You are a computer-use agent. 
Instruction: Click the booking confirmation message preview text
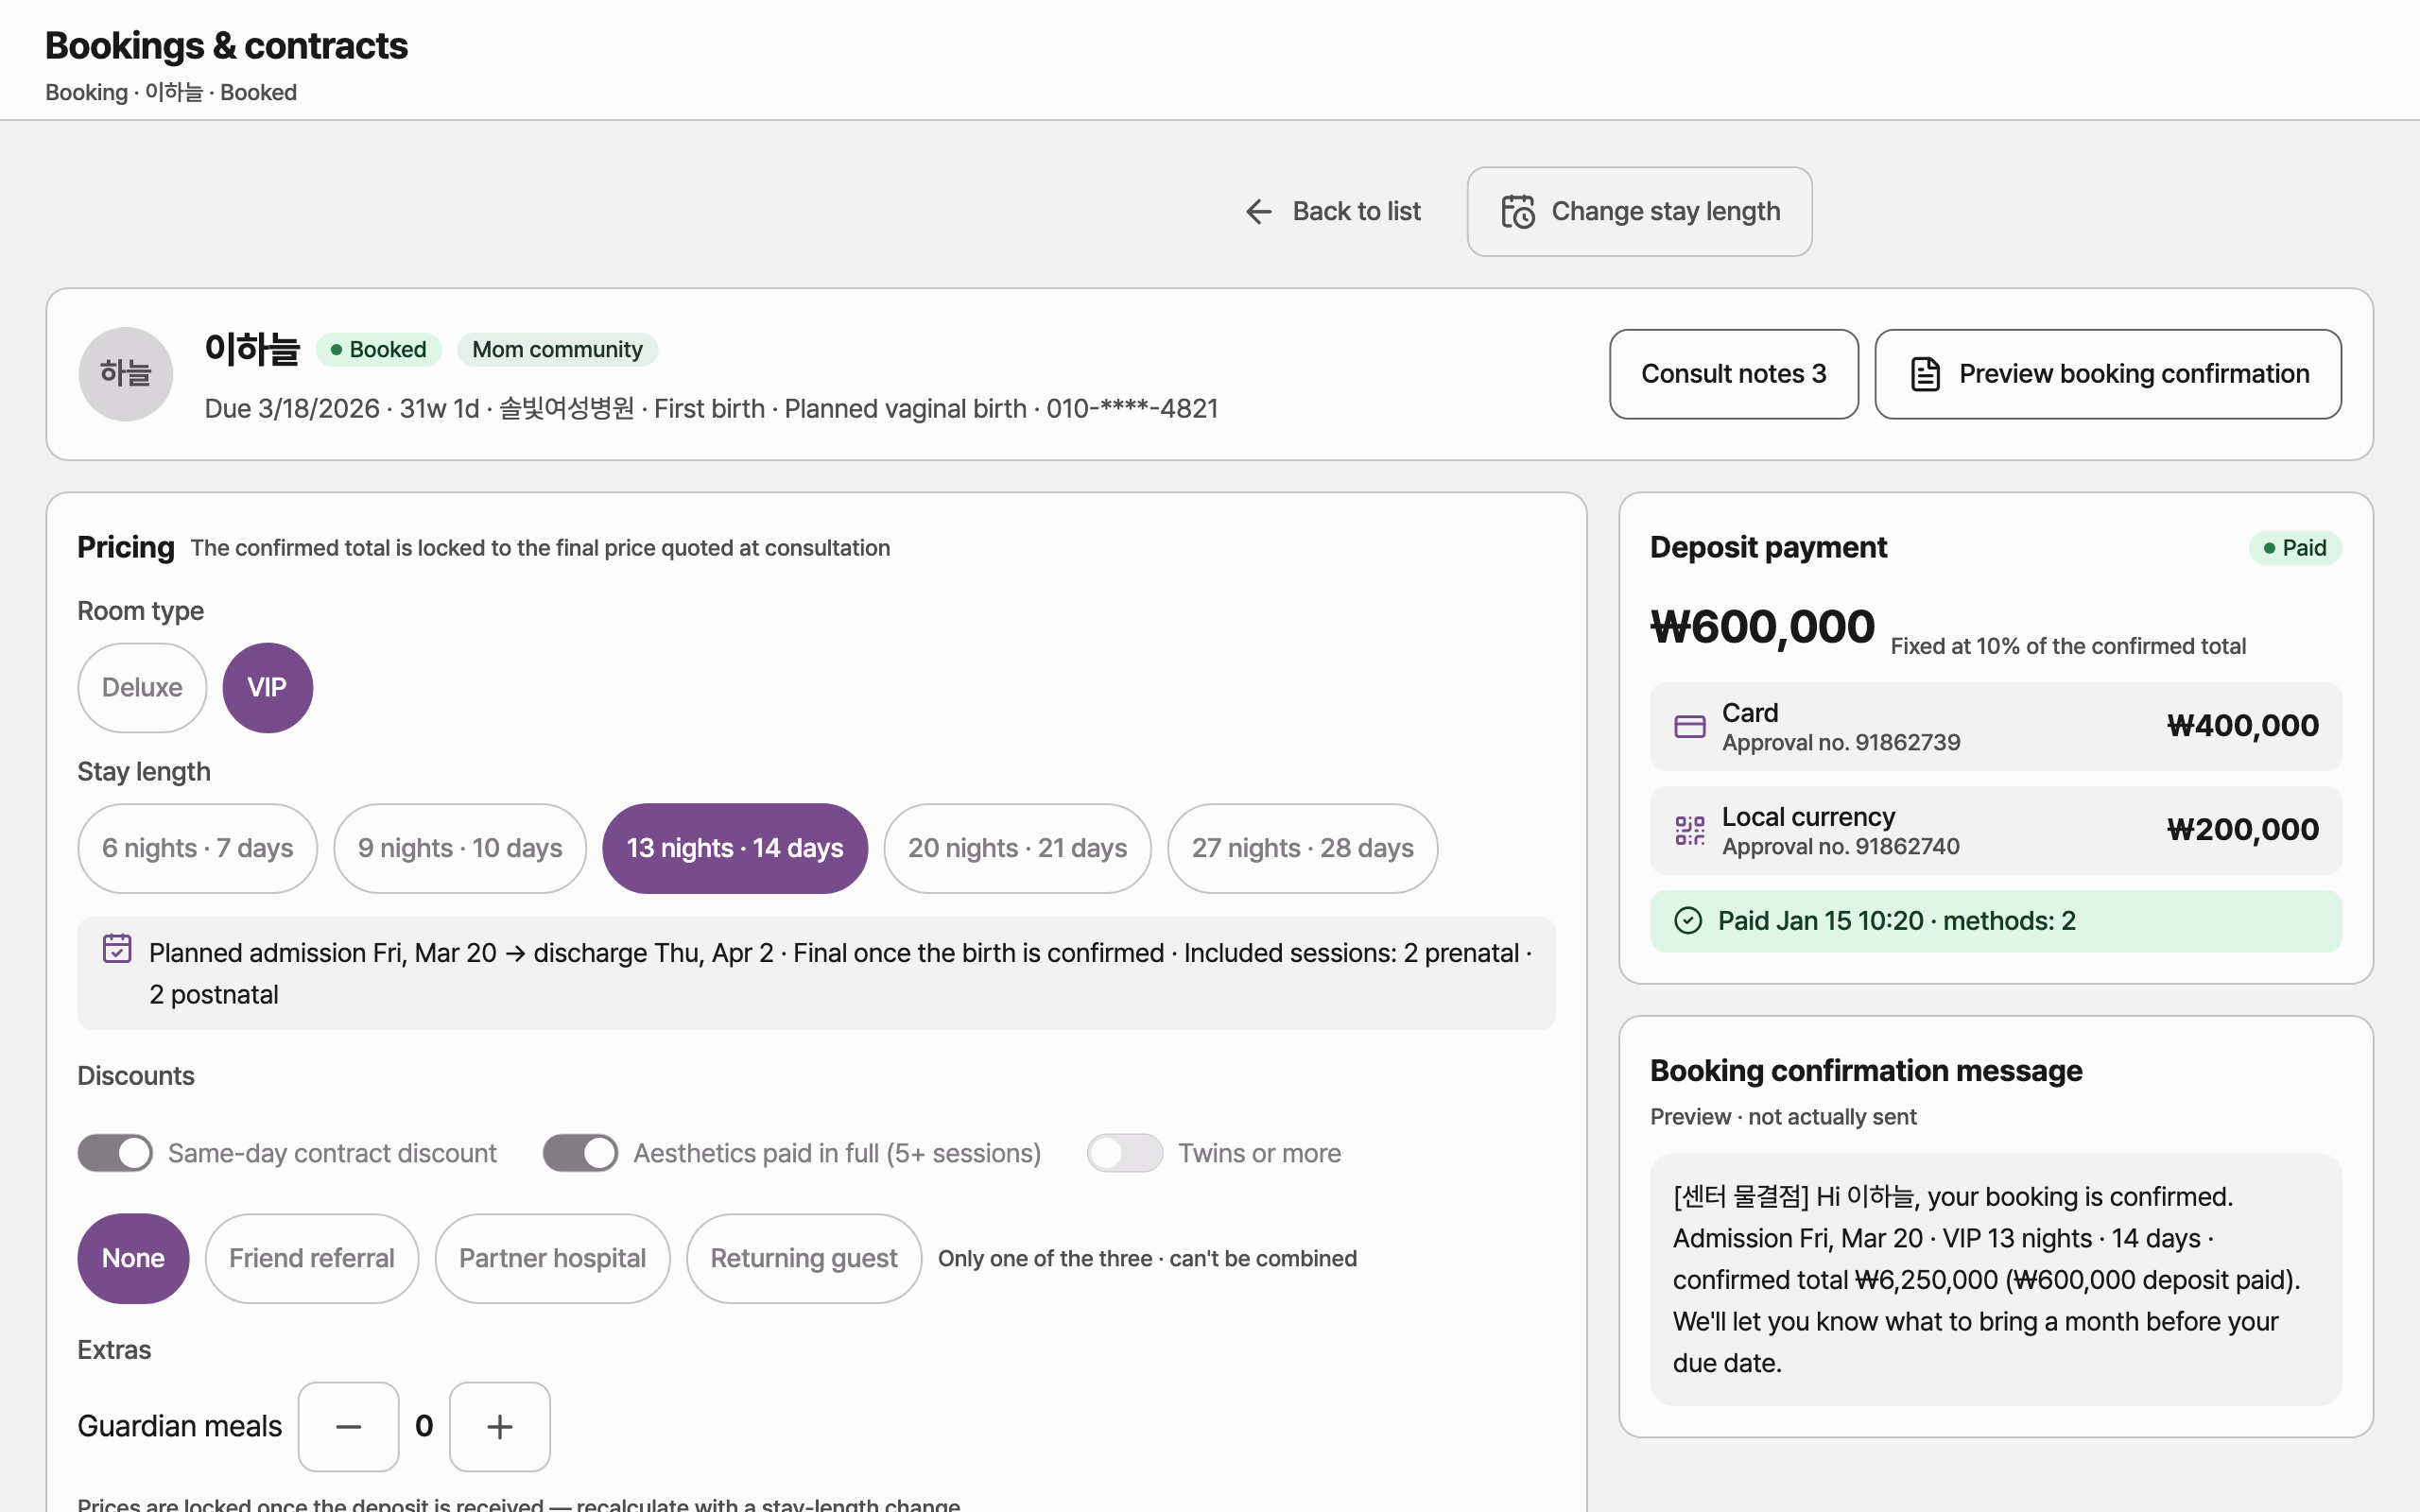point(1995,1280)
